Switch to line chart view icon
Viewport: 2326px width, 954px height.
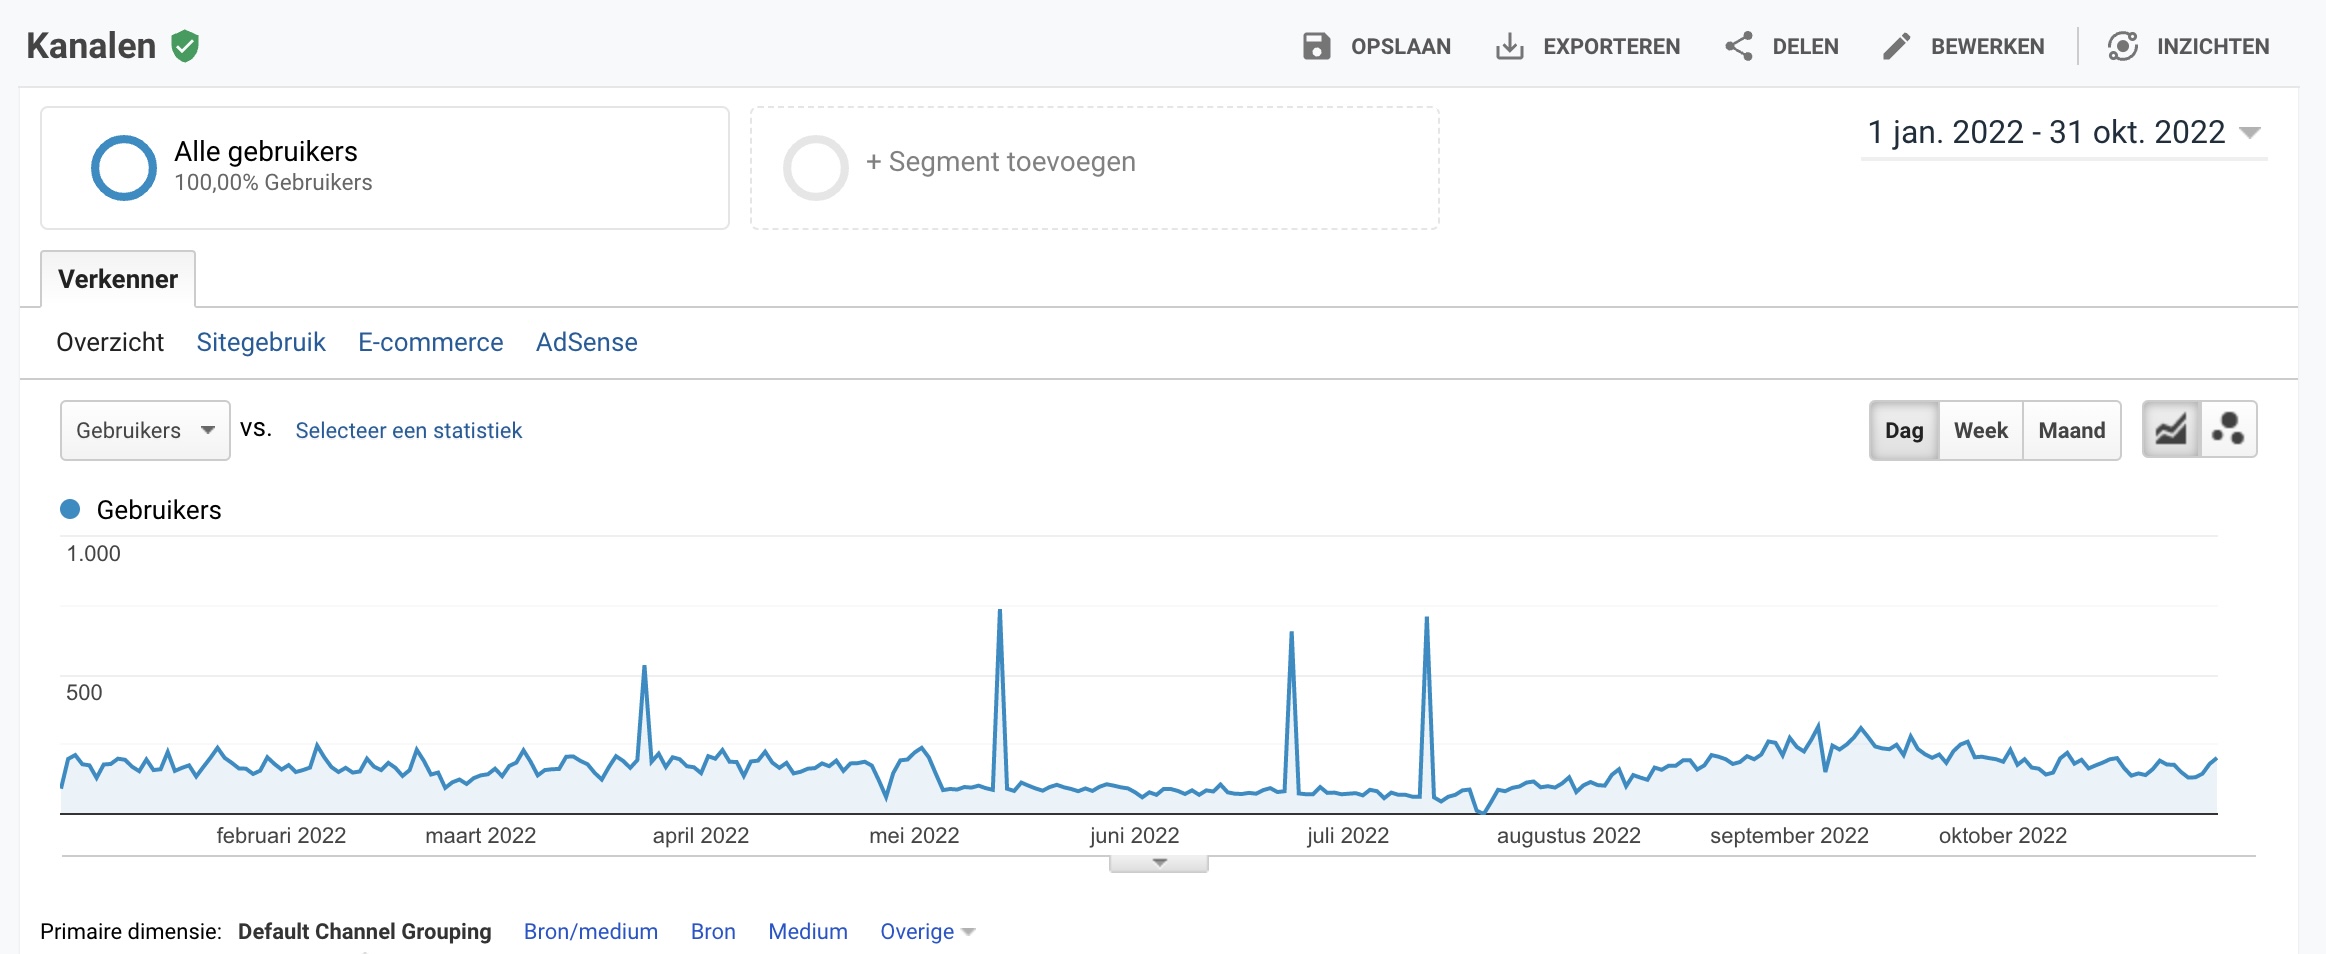pyautogui.click(x=2171, y=430)
